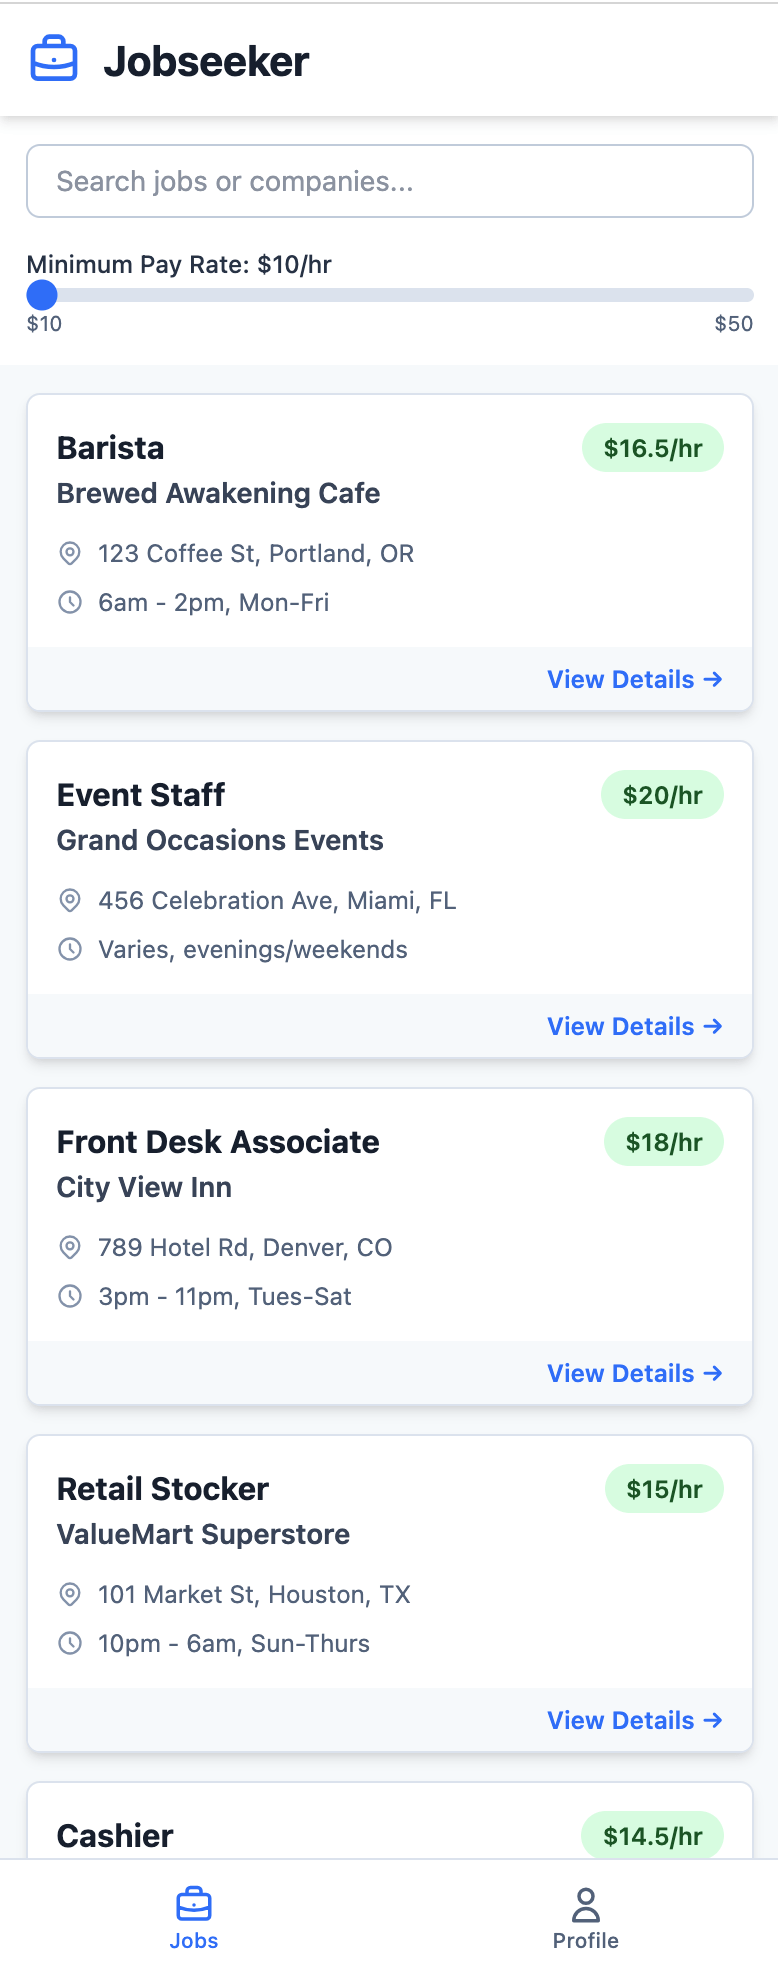This screenshot has height=1968, width=778.
Task: Click the location pin beside Denver address
Action: click(x=70, y=1247)
